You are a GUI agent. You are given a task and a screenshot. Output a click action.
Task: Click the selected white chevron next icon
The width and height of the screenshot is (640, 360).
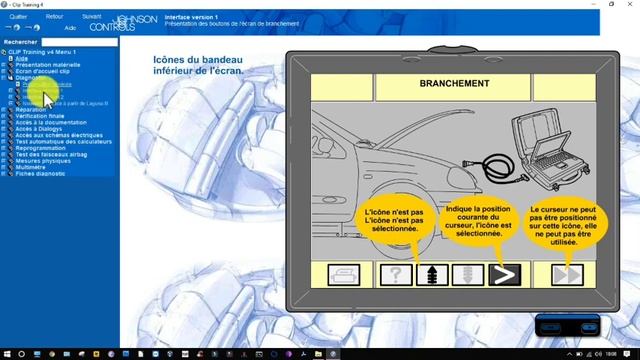pos(504,275)
